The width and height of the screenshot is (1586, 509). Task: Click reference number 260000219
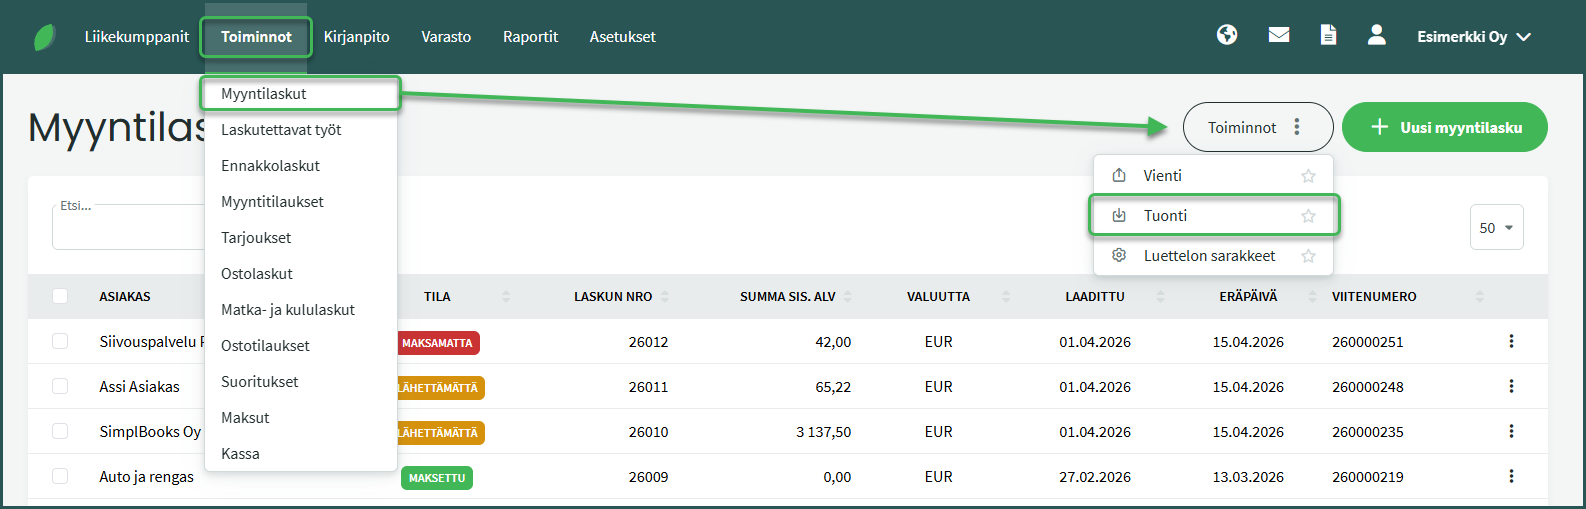[1368, 477]
